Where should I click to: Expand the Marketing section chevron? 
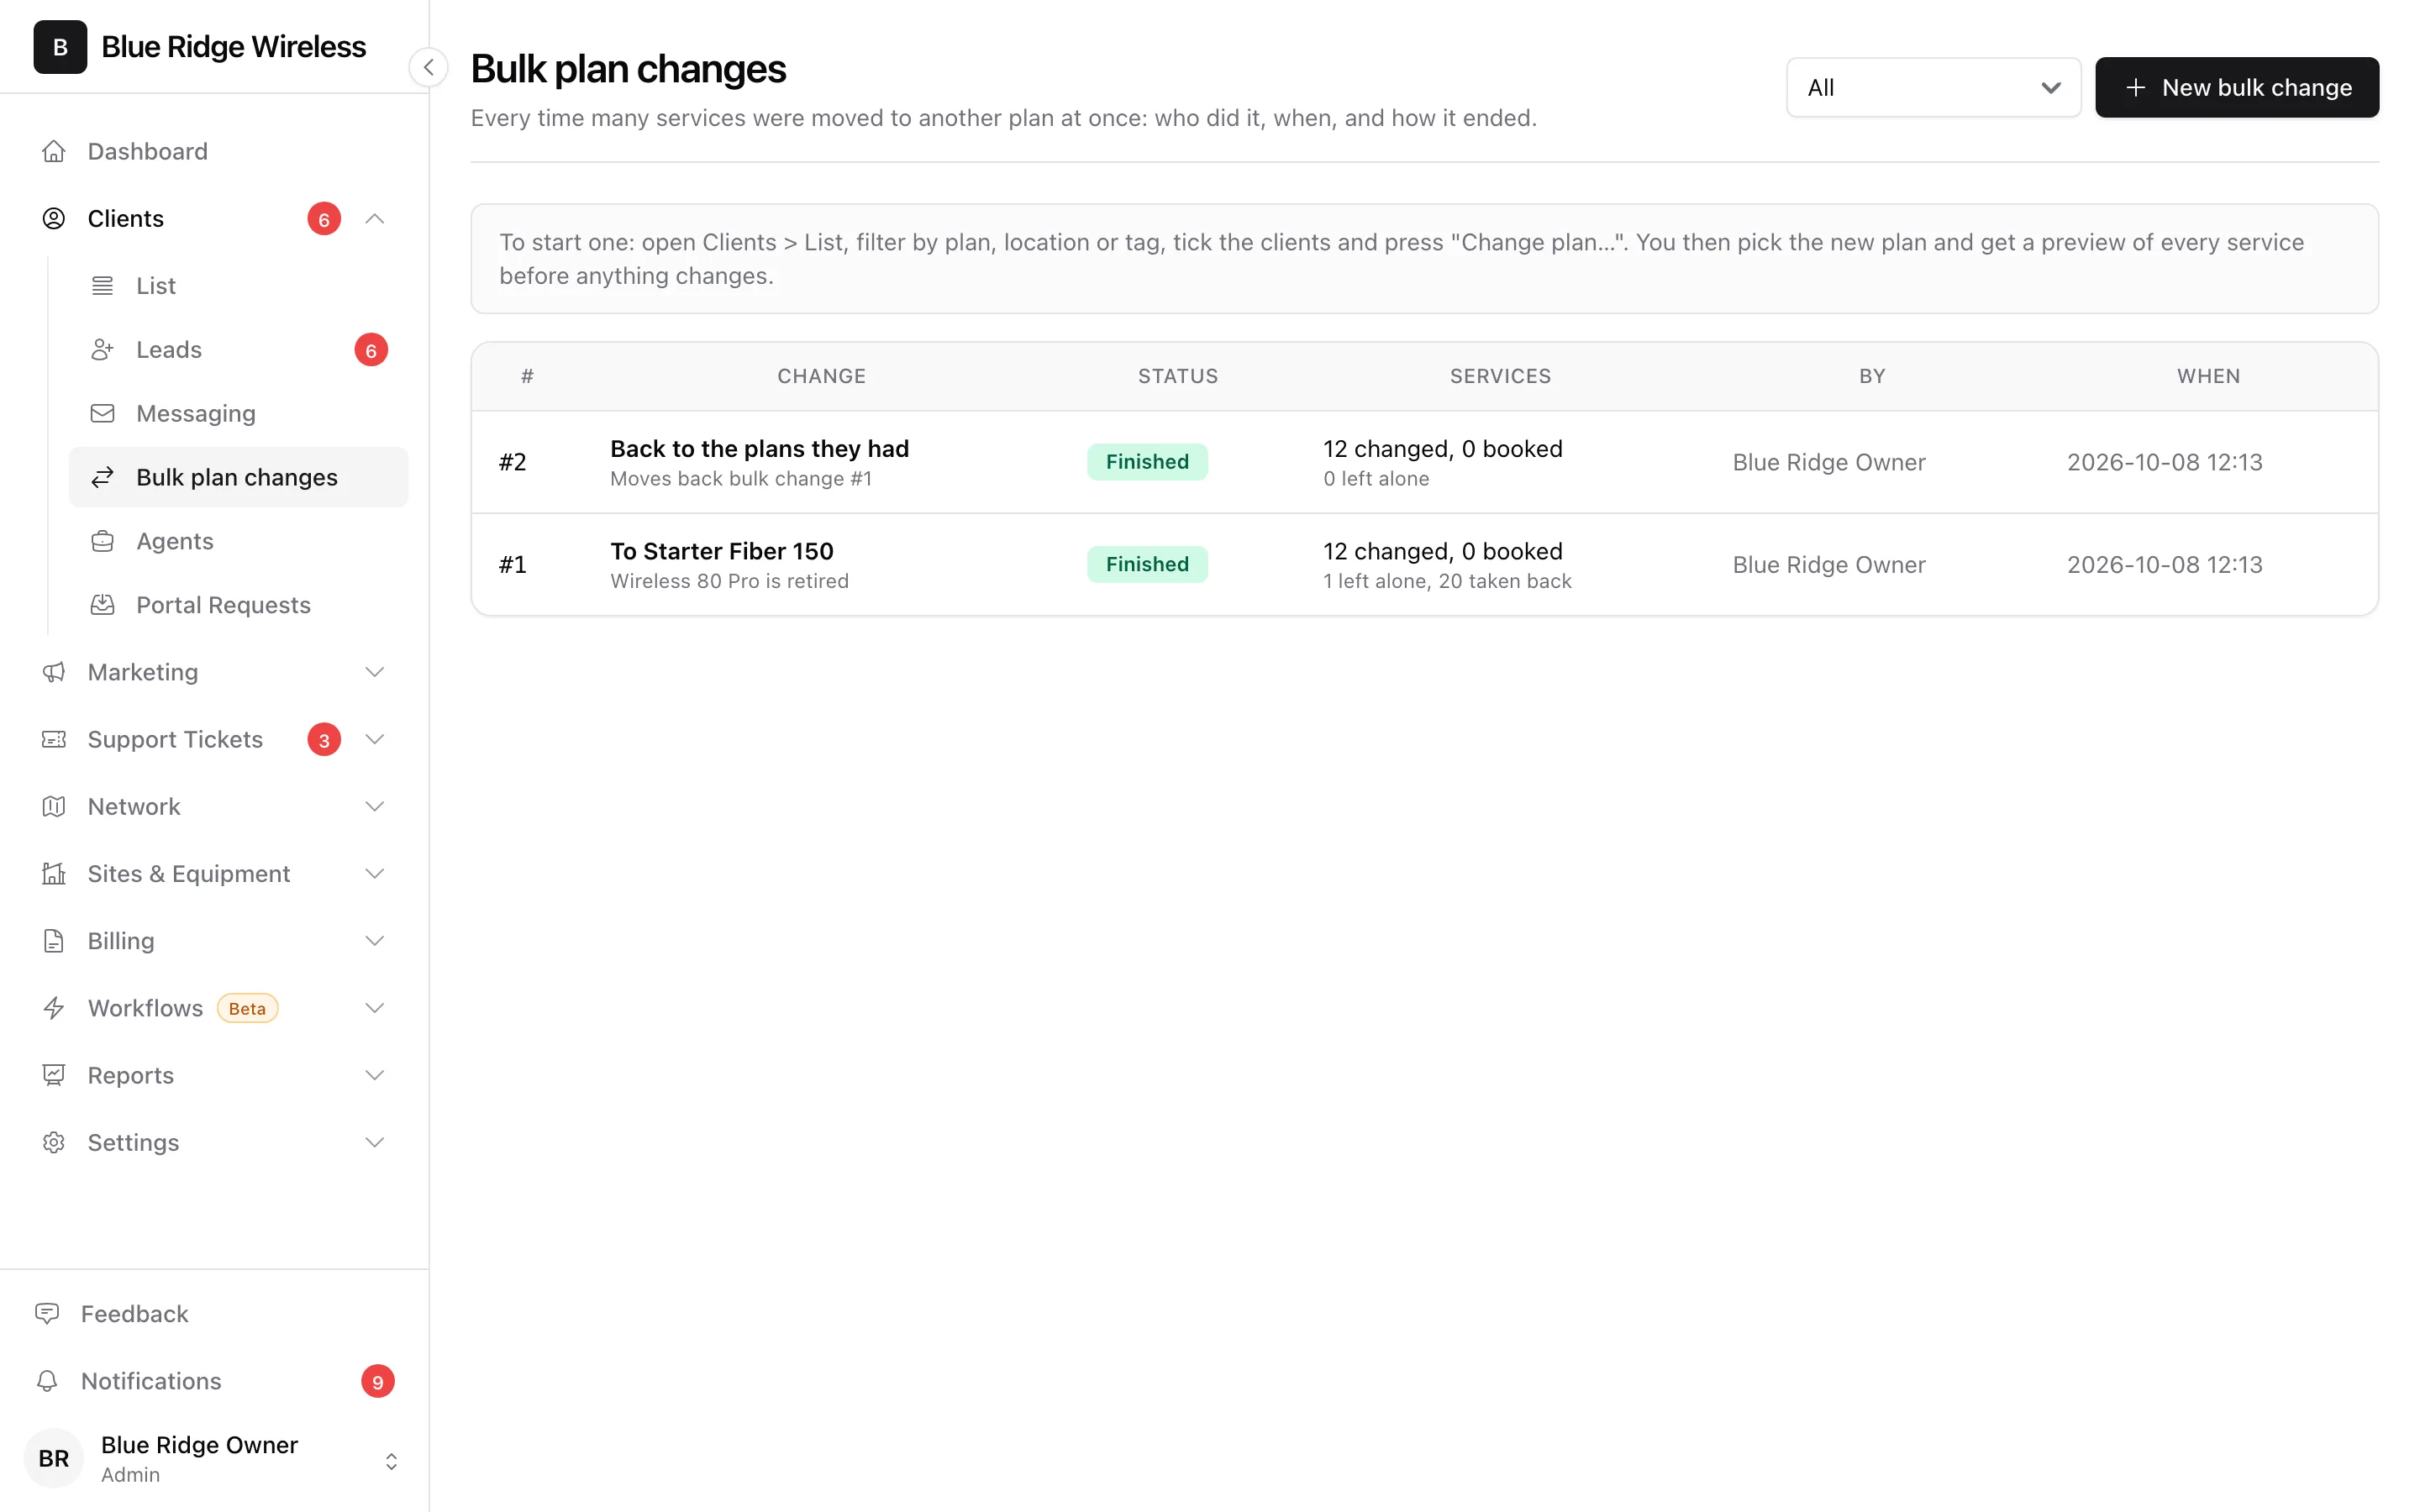click(375, 672)
